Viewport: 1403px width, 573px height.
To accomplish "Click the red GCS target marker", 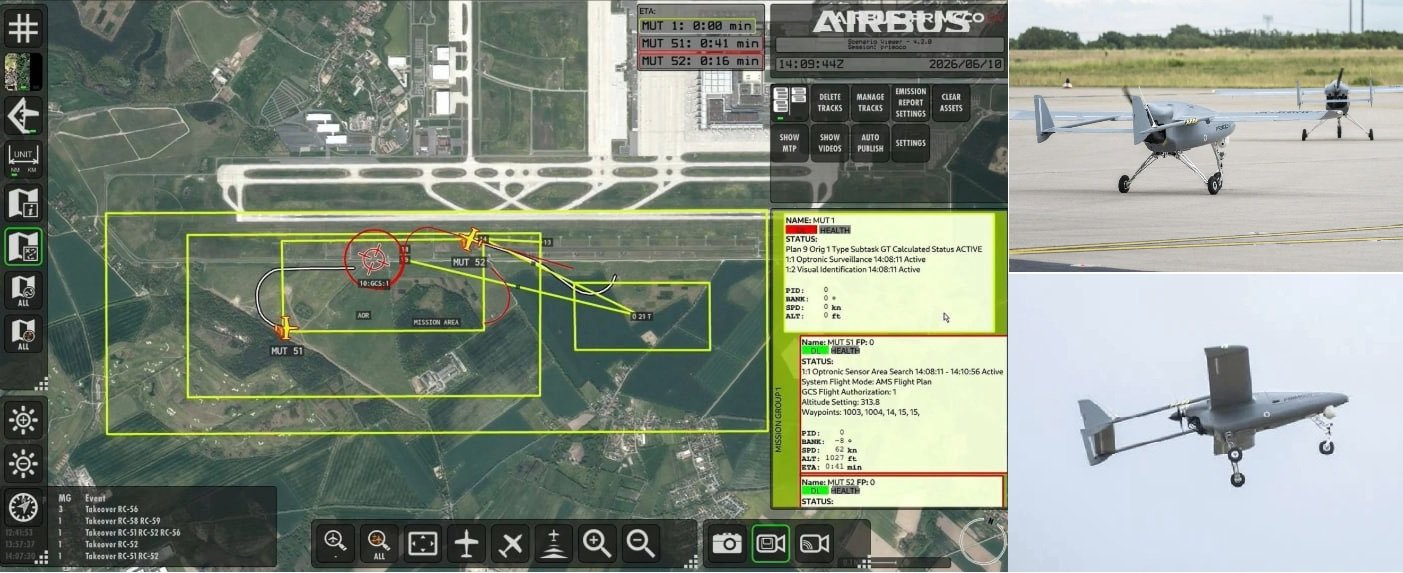I will click(372, 259).
